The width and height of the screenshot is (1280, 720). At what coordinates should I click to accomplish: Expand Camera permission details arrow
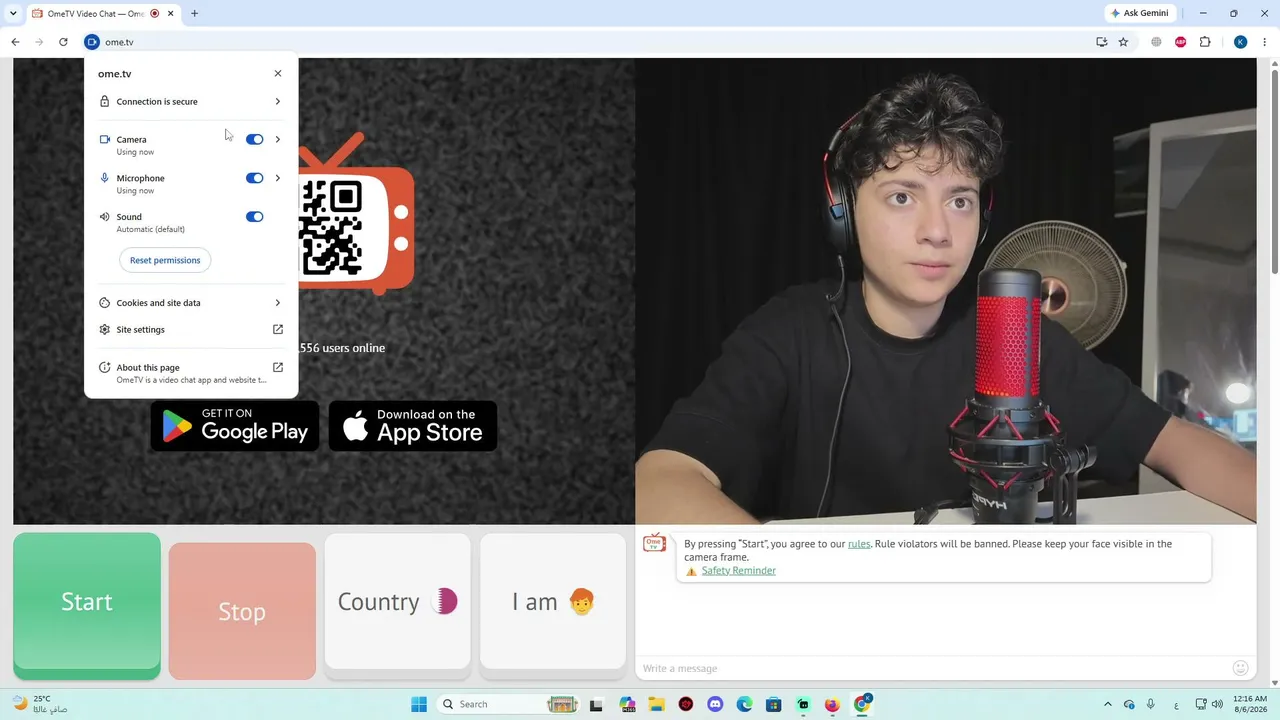pyautogui.click(x=278, y=139)
